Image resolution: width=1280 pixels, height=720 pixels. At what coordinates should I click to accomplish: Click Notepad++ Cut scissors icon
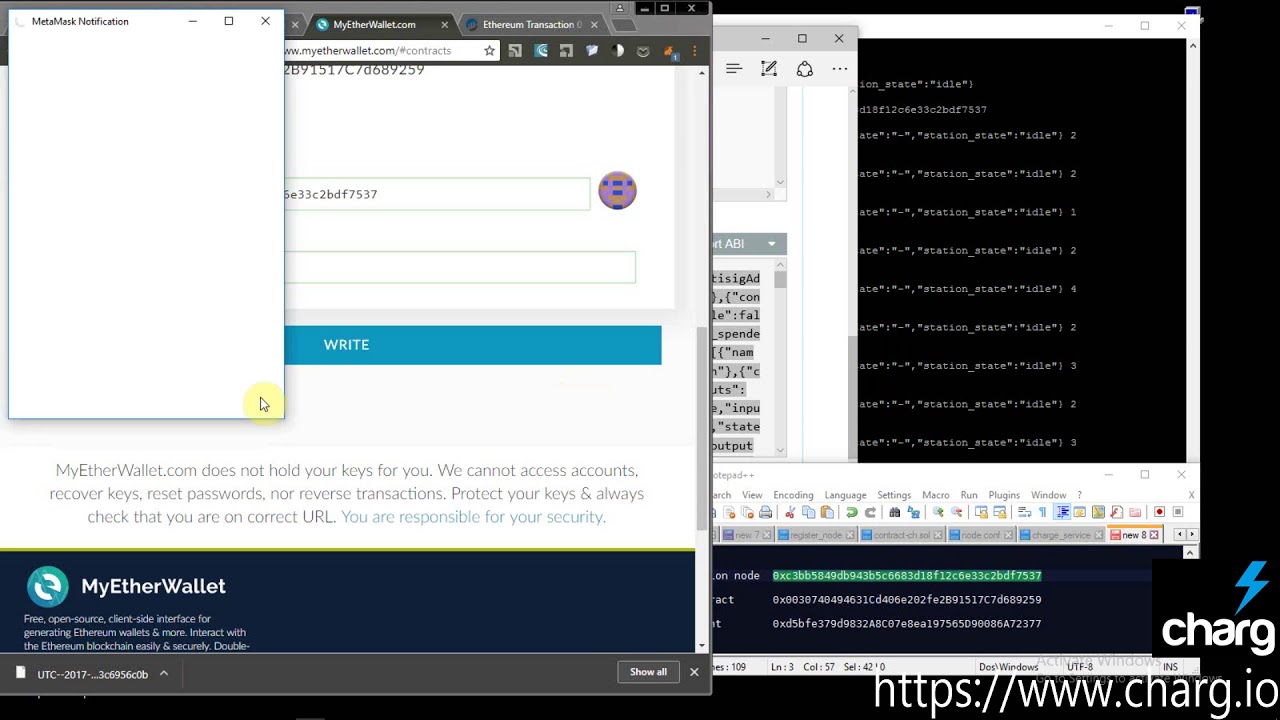click(x=790, y=512)
